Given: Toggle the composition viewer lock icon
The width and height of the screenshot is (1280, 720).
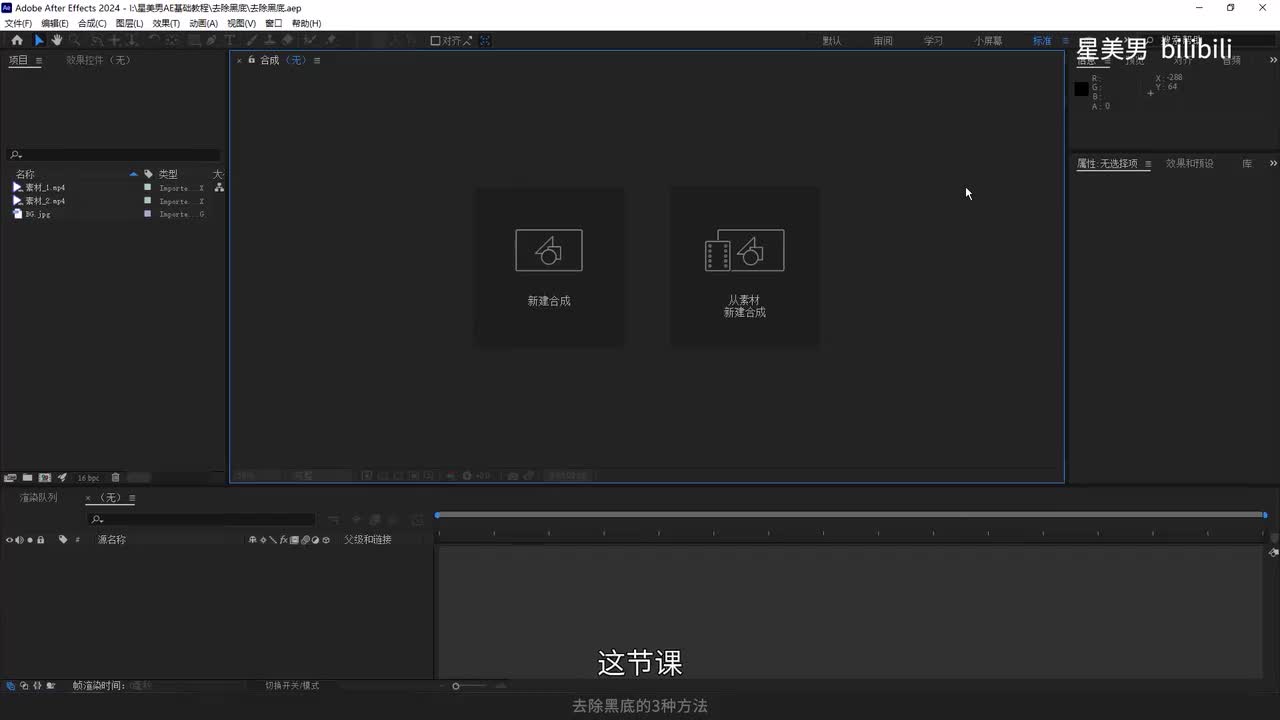Looking at the screenshot, I should tap(251, 60).
